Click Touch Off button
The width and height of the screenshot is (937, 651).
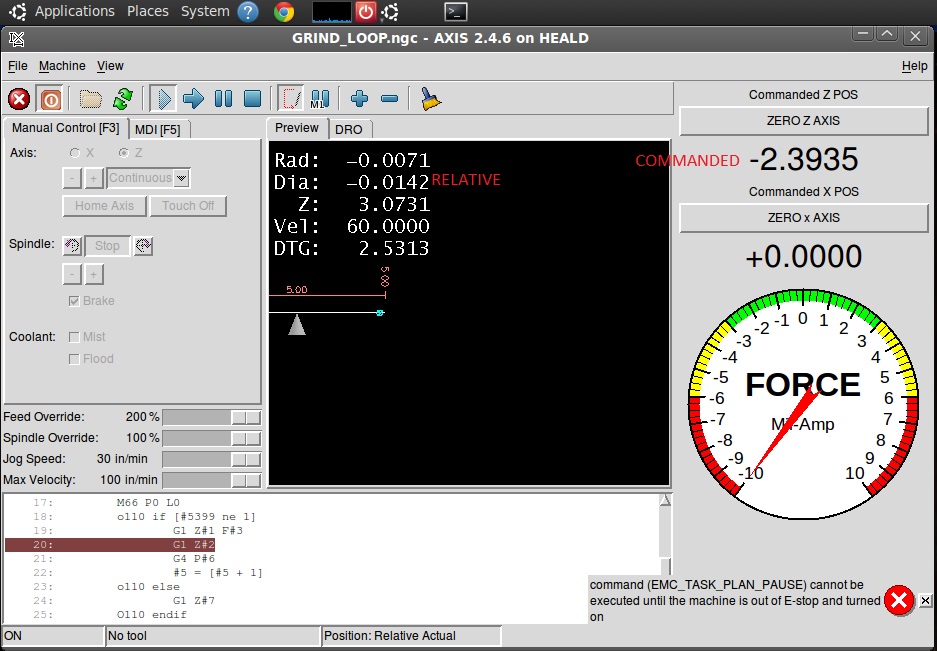coord(188,206)
